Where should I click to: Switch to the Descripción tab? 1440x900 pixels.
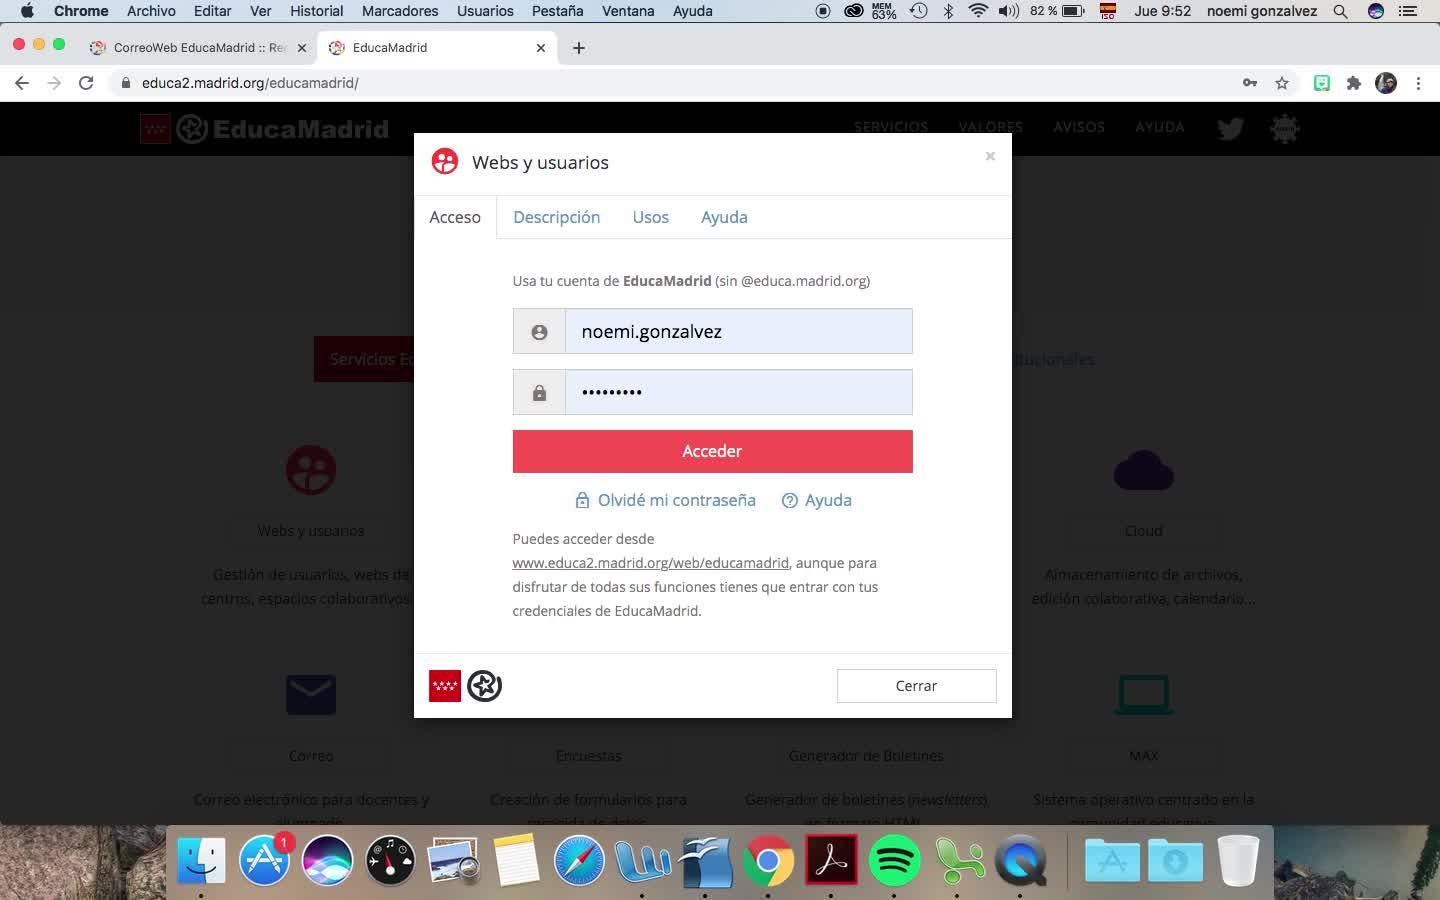click(556, 217)
